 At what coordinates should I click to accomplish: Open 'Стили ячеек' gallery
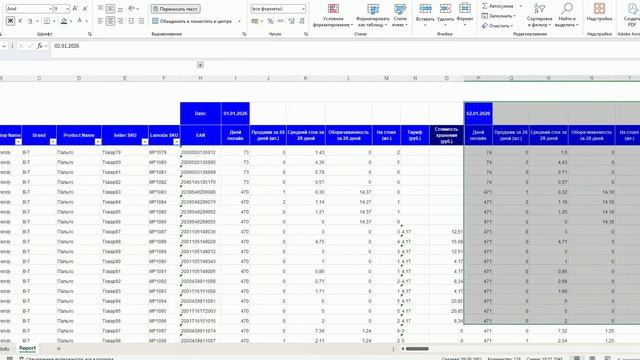click(x=400, y=16)
